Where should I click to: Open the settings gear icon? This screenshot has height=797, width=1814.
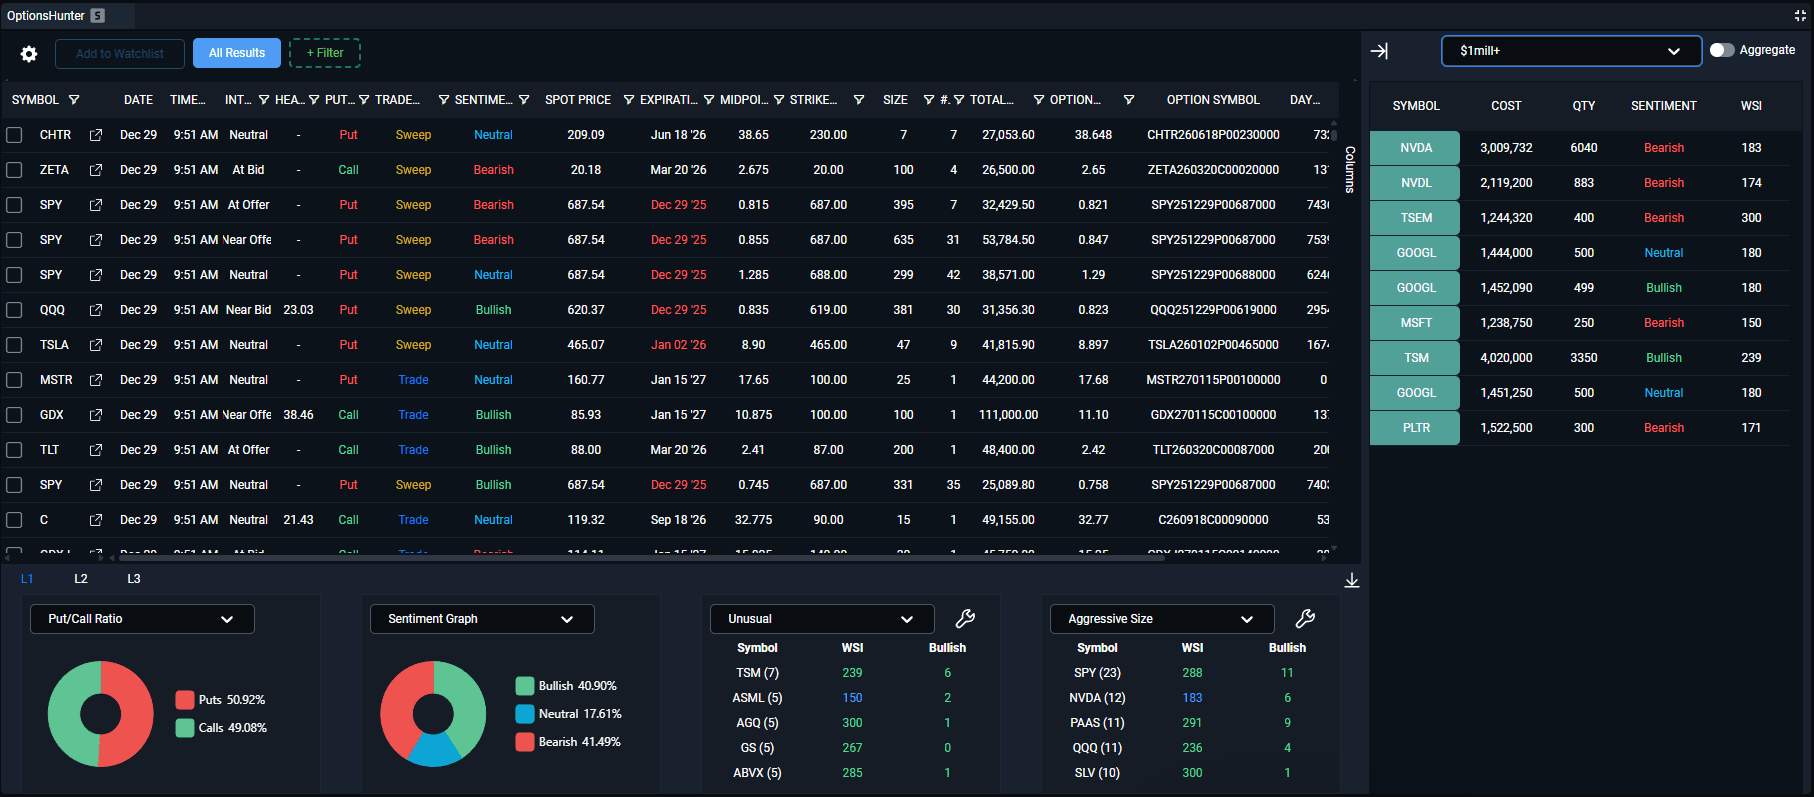29,54
